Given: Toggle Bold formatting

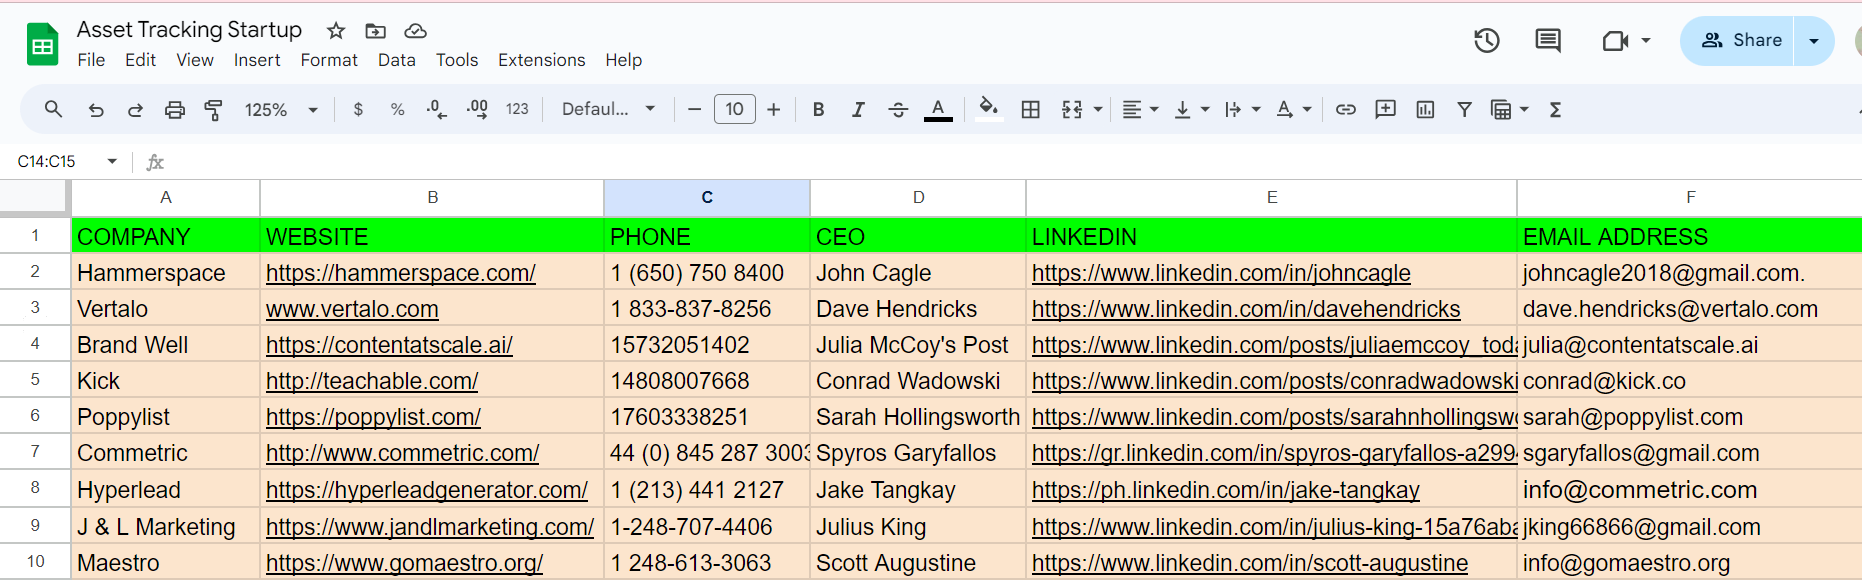Looking at the screenshot, I should click(818, 110).
